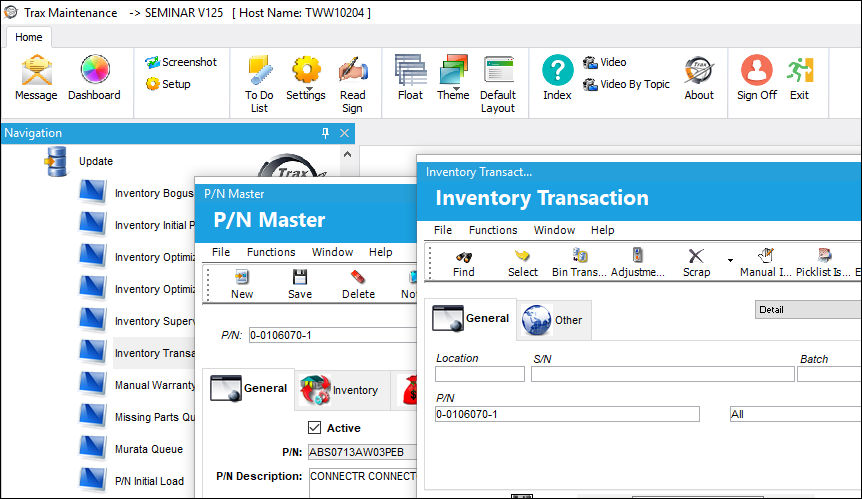Open the About Trax icon
This screenshot has height=499, width=862.
click(x=699, y=77)
